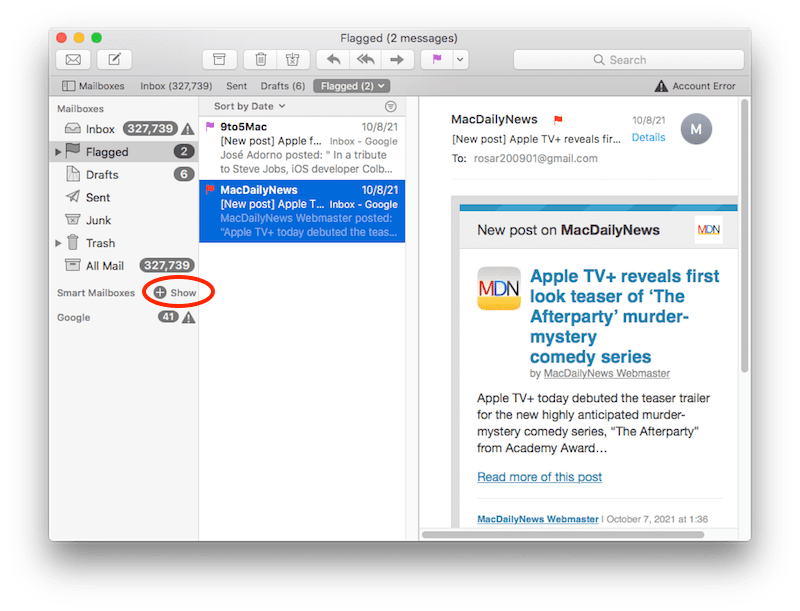The height and width of the screenshot is (611, 800).
Task: Open the Sort by Date menu
Action: coord(246,106)
